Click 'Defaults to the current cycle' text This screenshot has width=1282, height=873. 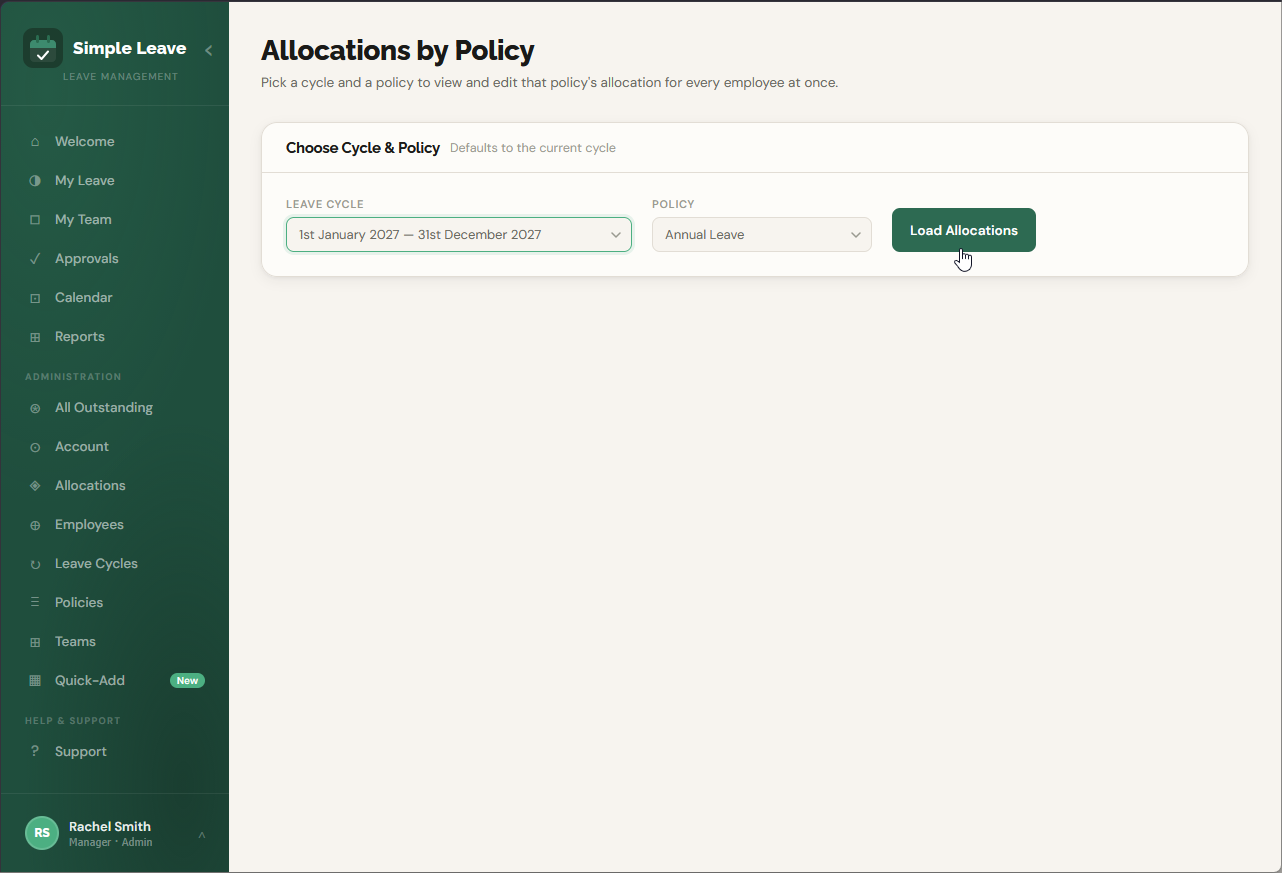[533, 148]
